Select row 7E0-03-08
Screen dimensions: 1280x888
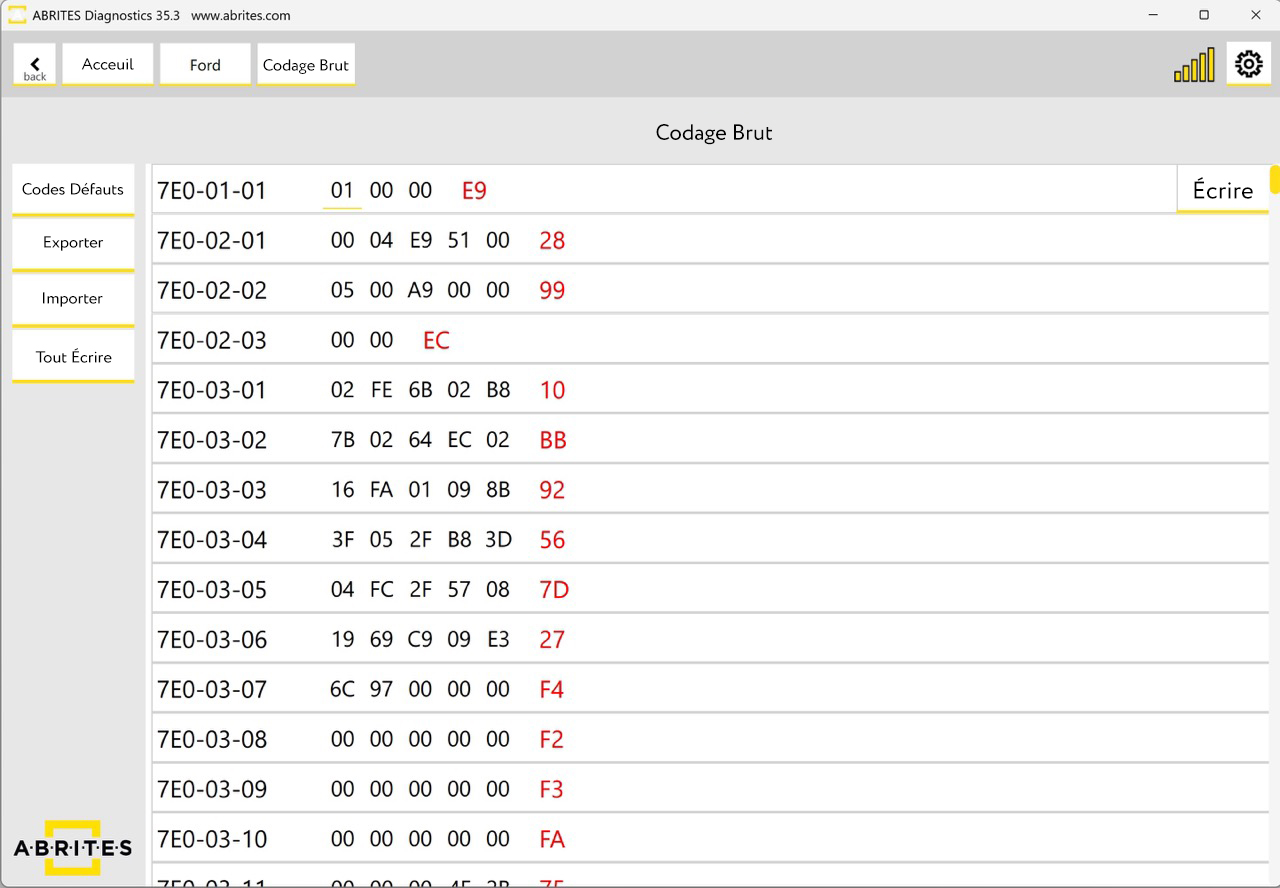[x=212, y=739]
